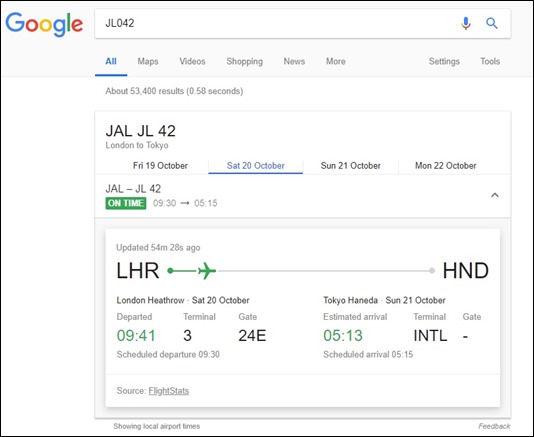Click departure gate value 24E

(x=252, y=335)
